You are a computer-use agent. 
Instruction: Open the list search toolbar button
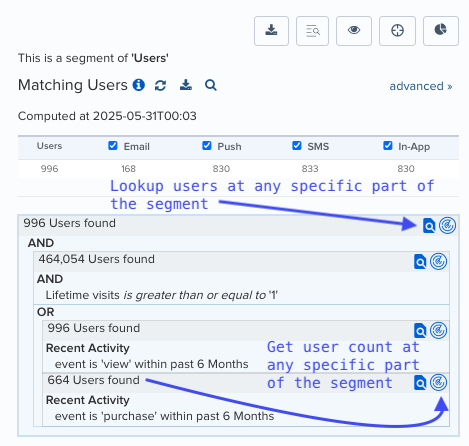(312, 31)
